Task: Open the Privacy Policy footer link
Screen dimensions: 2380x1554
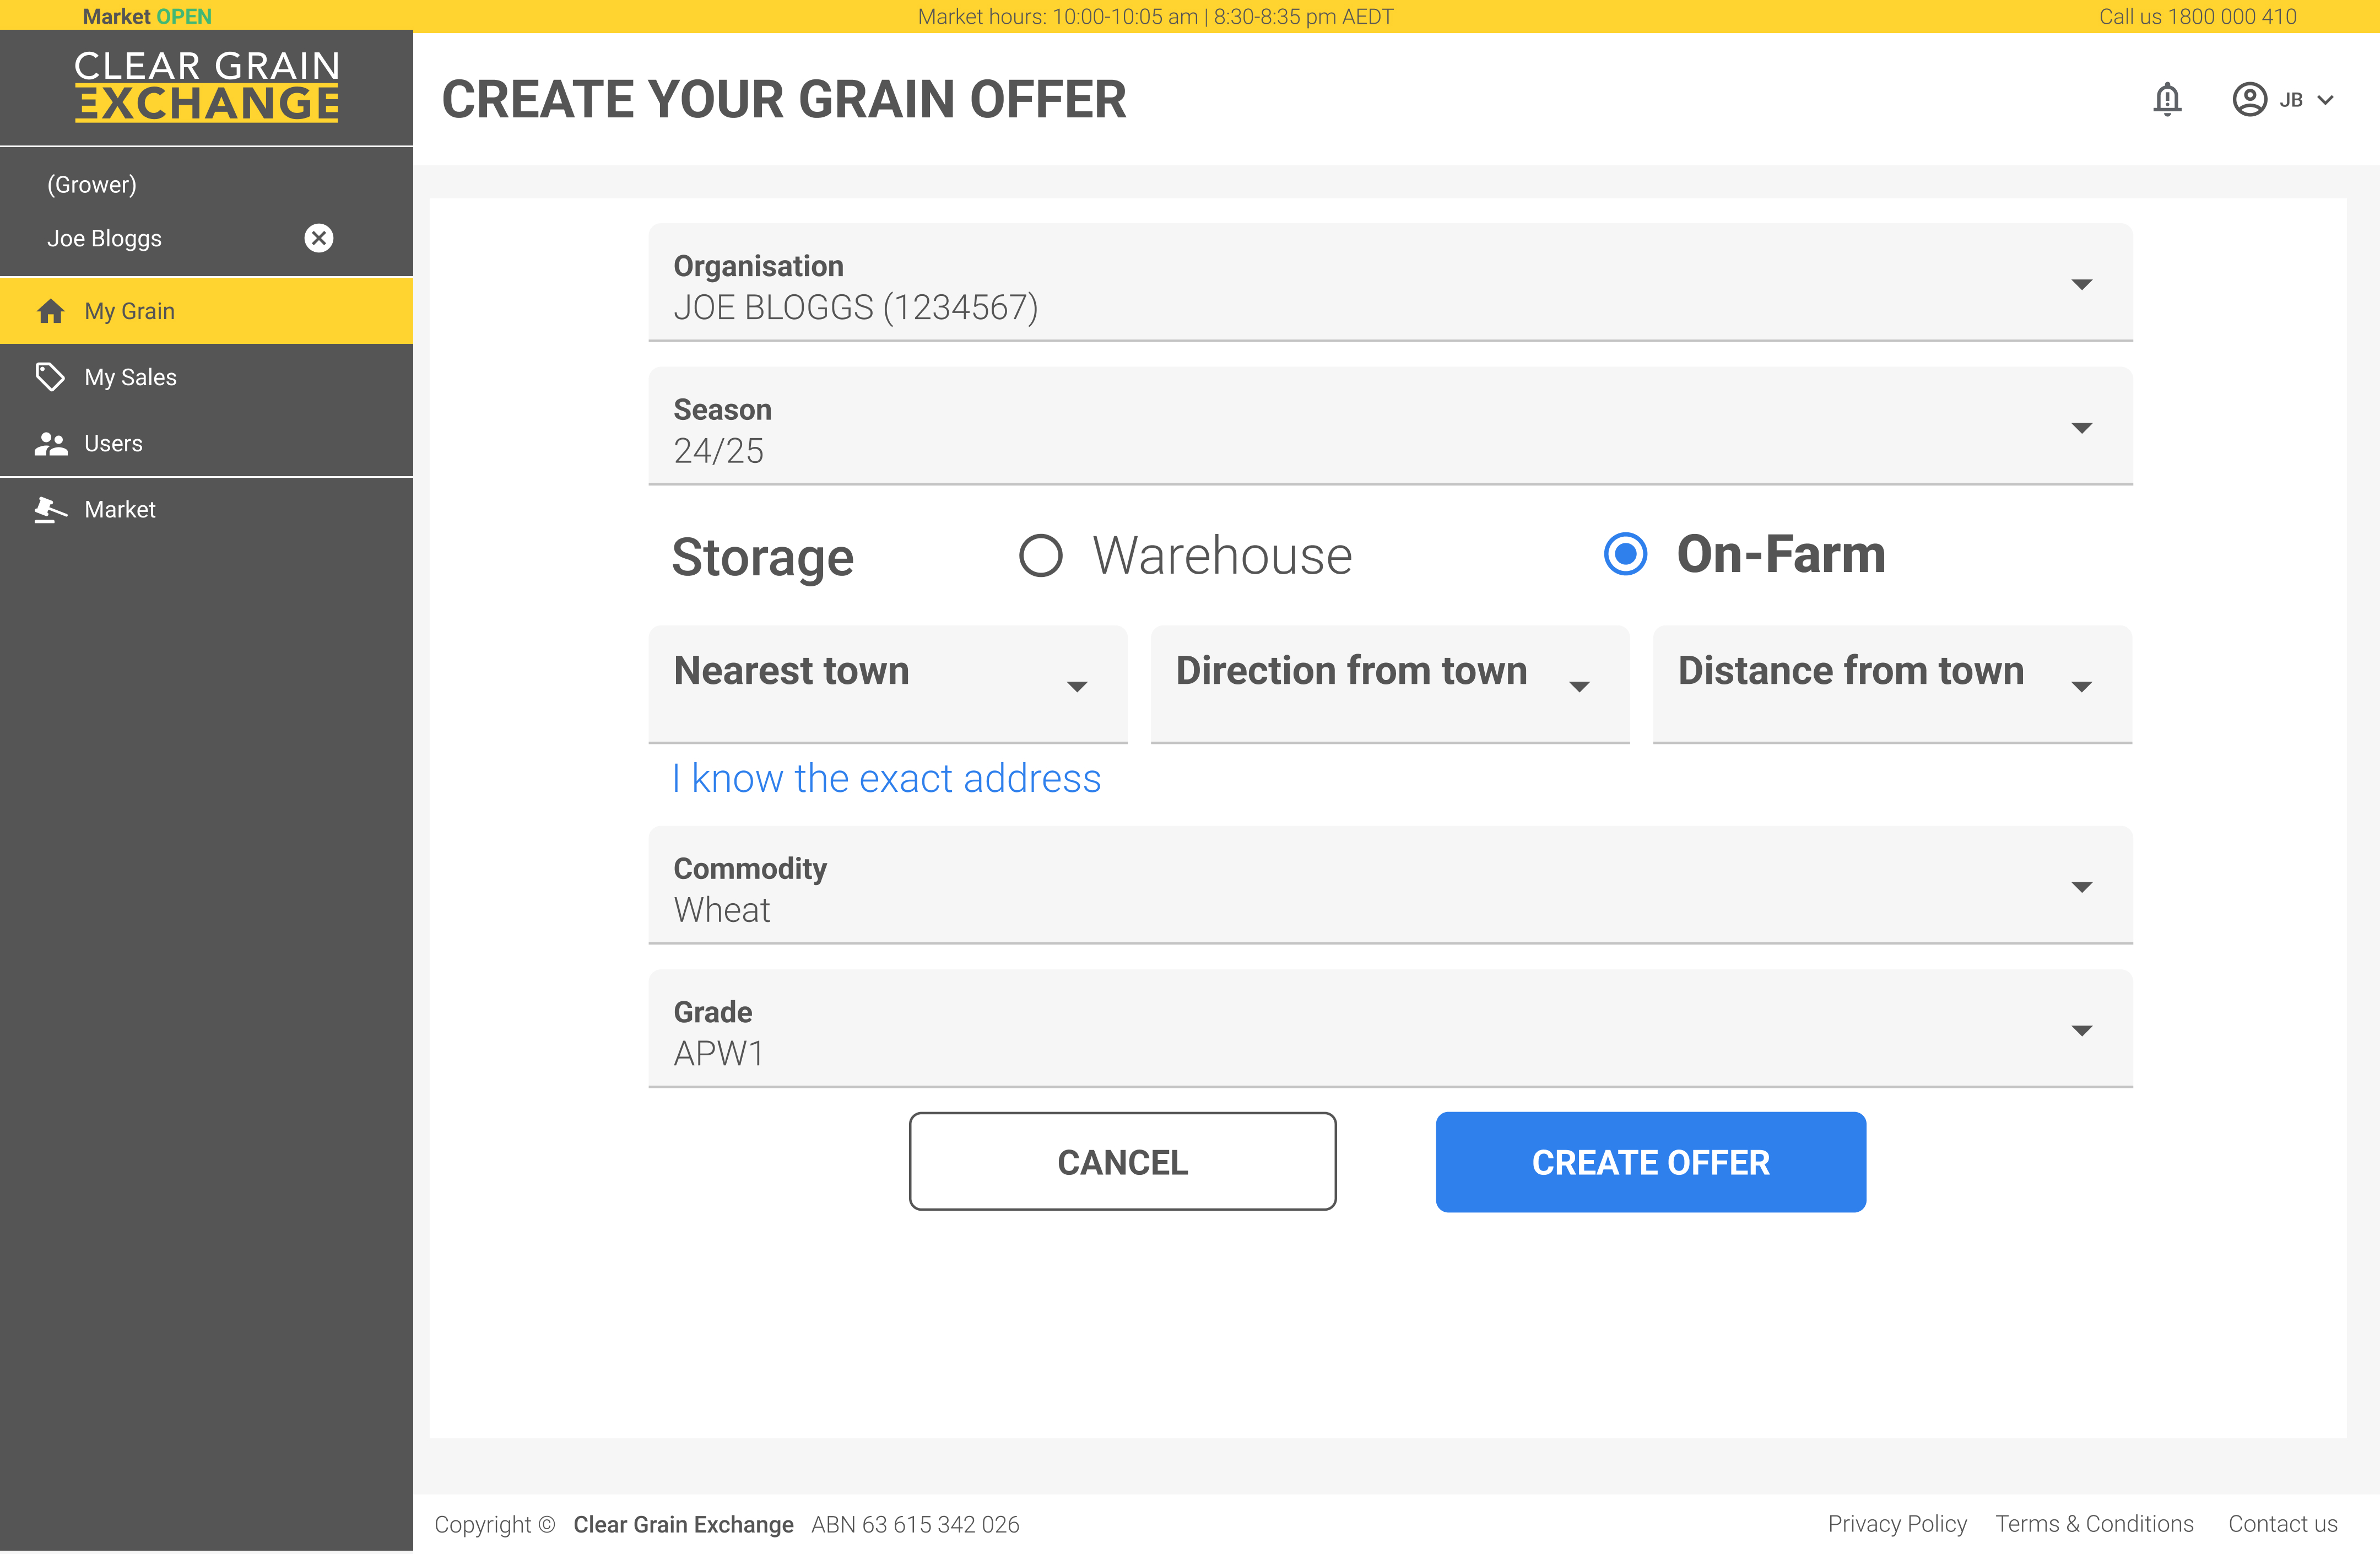Action: tap(1896, 1523)
